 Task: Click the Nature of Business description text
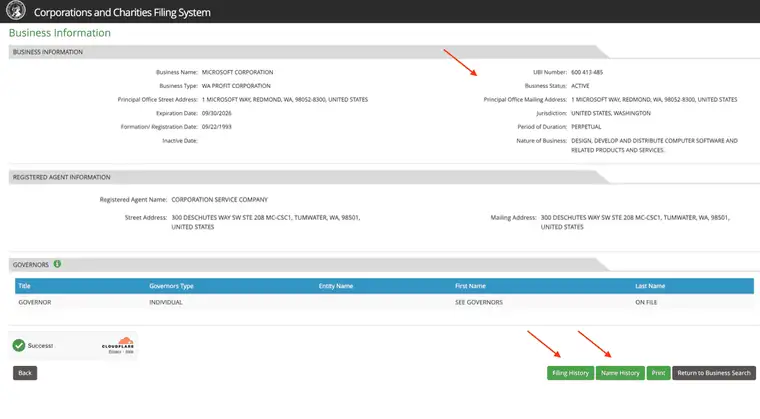(x=654, y=145)
